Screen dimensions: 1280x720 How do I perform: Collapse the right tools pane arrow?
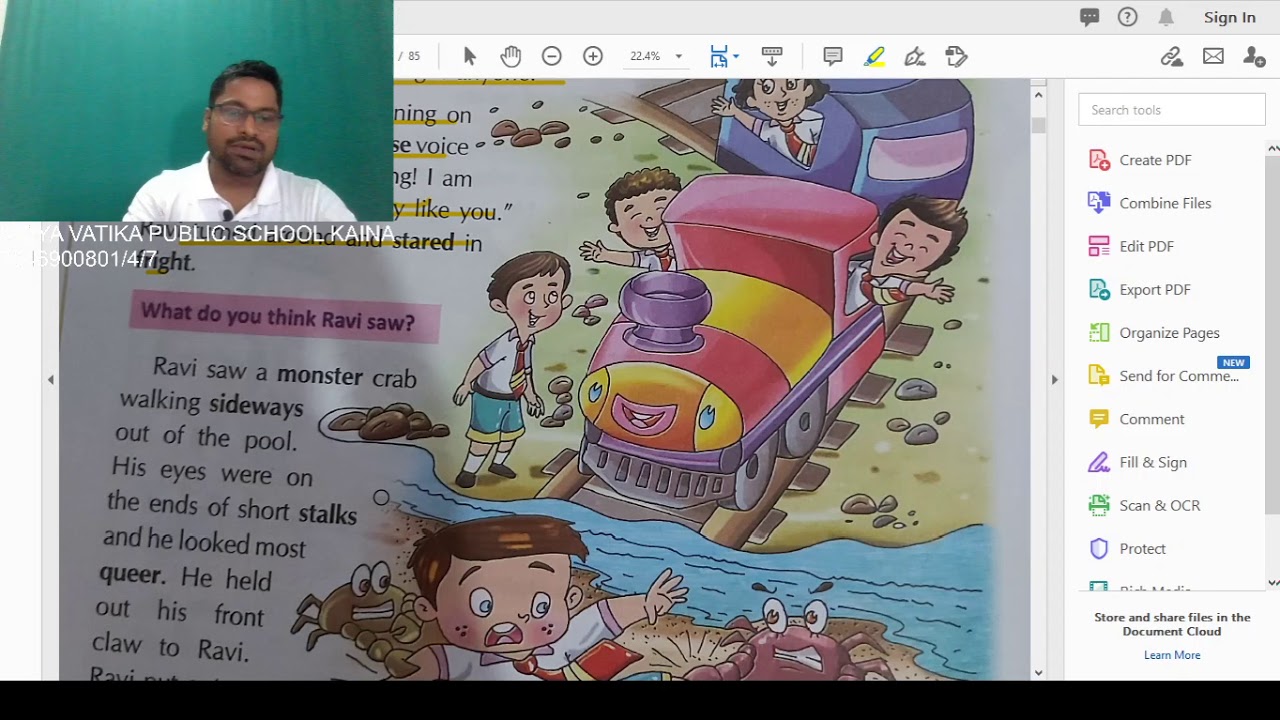1054,380
